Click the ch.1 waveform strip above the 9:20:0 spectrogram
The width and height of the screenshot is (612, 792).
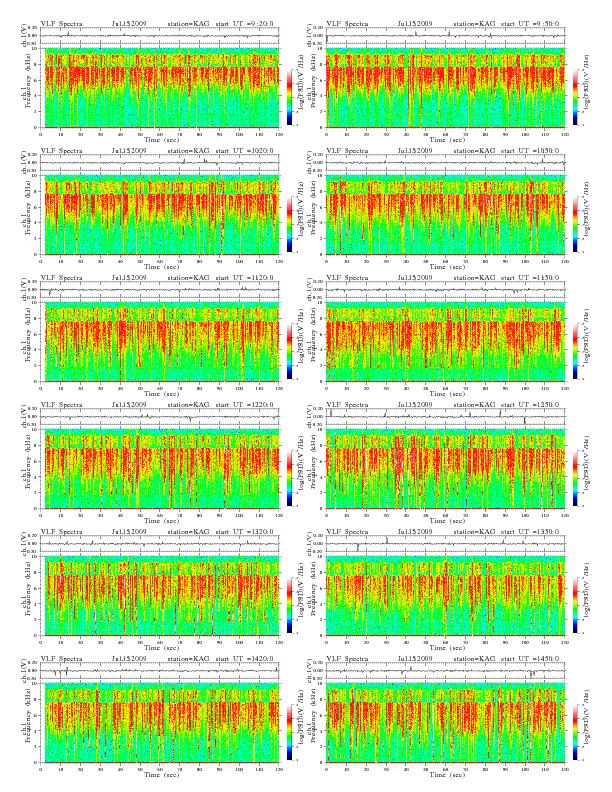[160, 36]
